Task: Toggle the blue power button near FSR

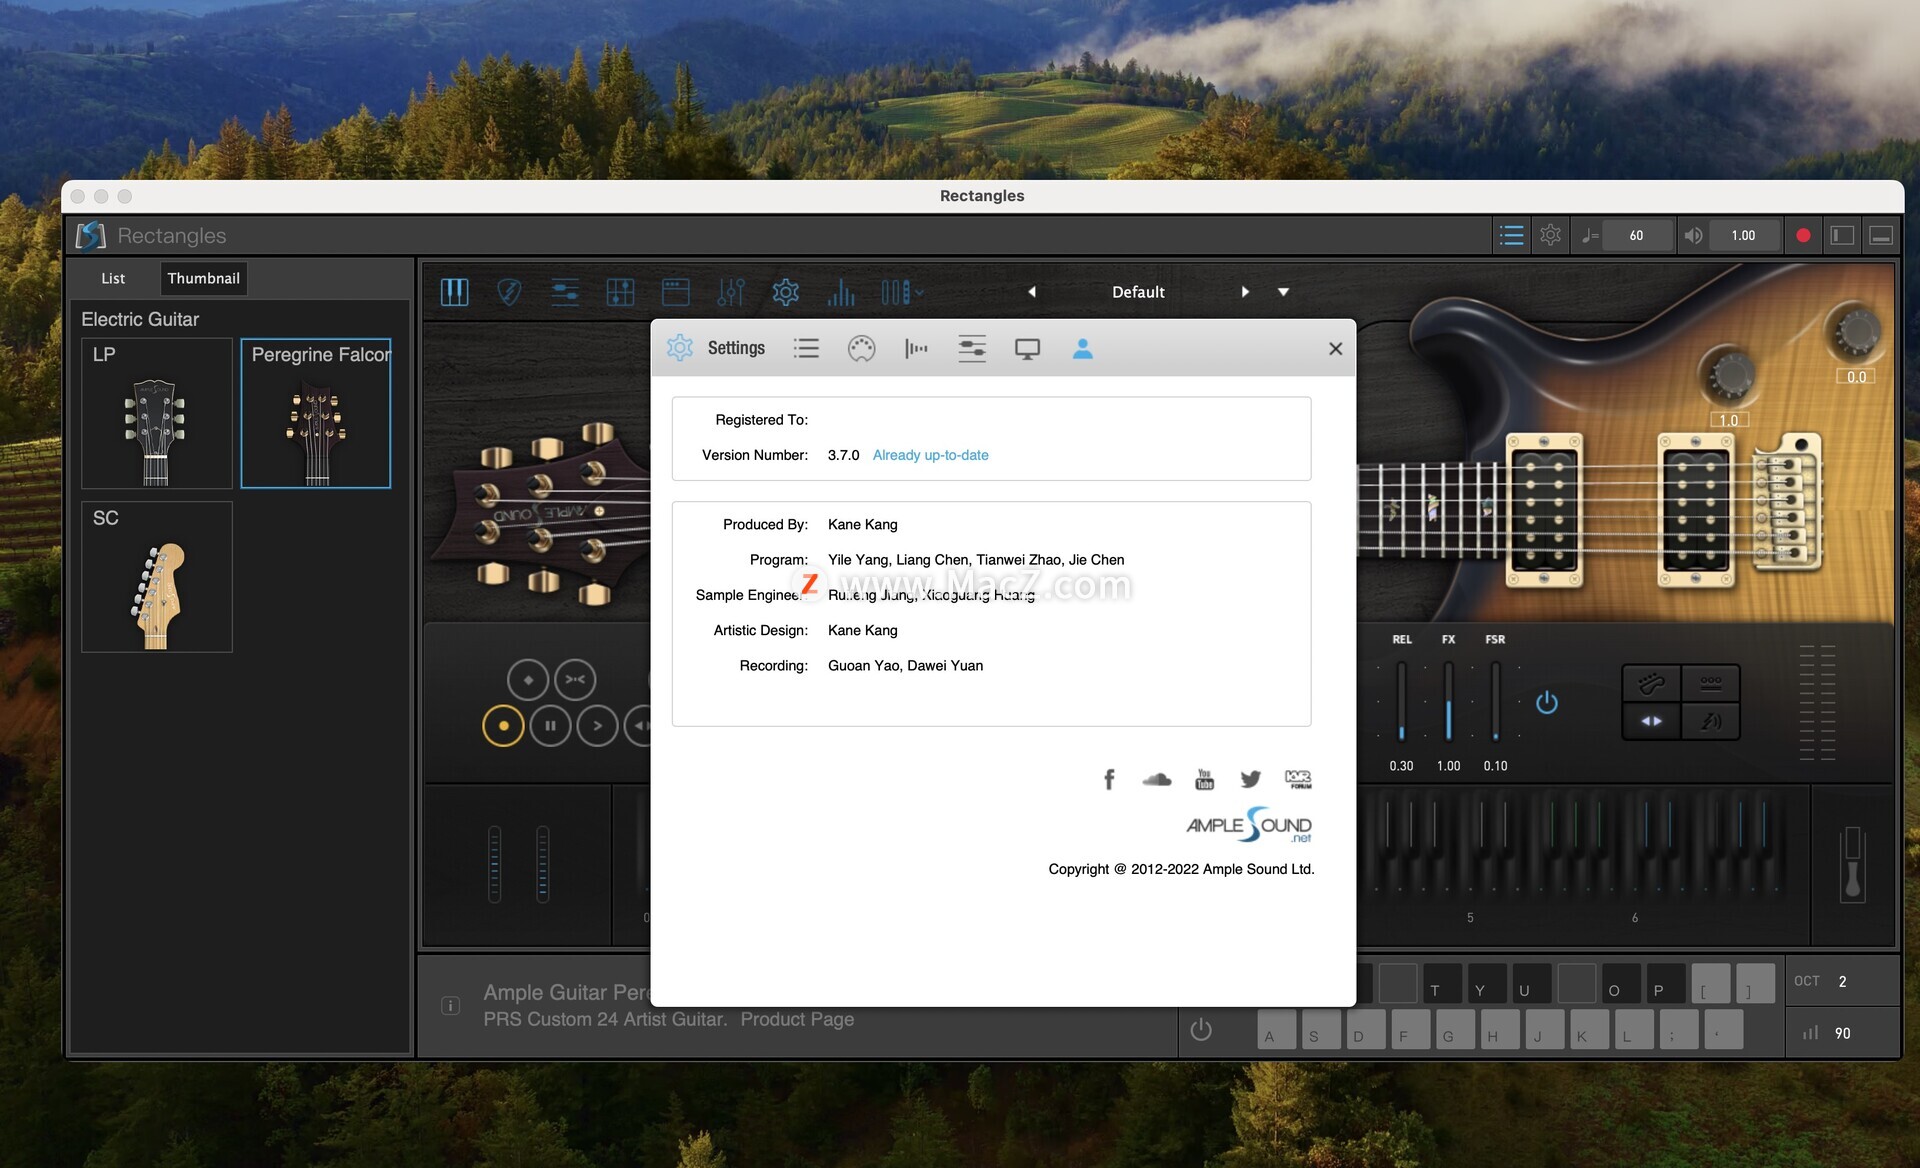Action: pyautogui.click(x=1546, y=702)
